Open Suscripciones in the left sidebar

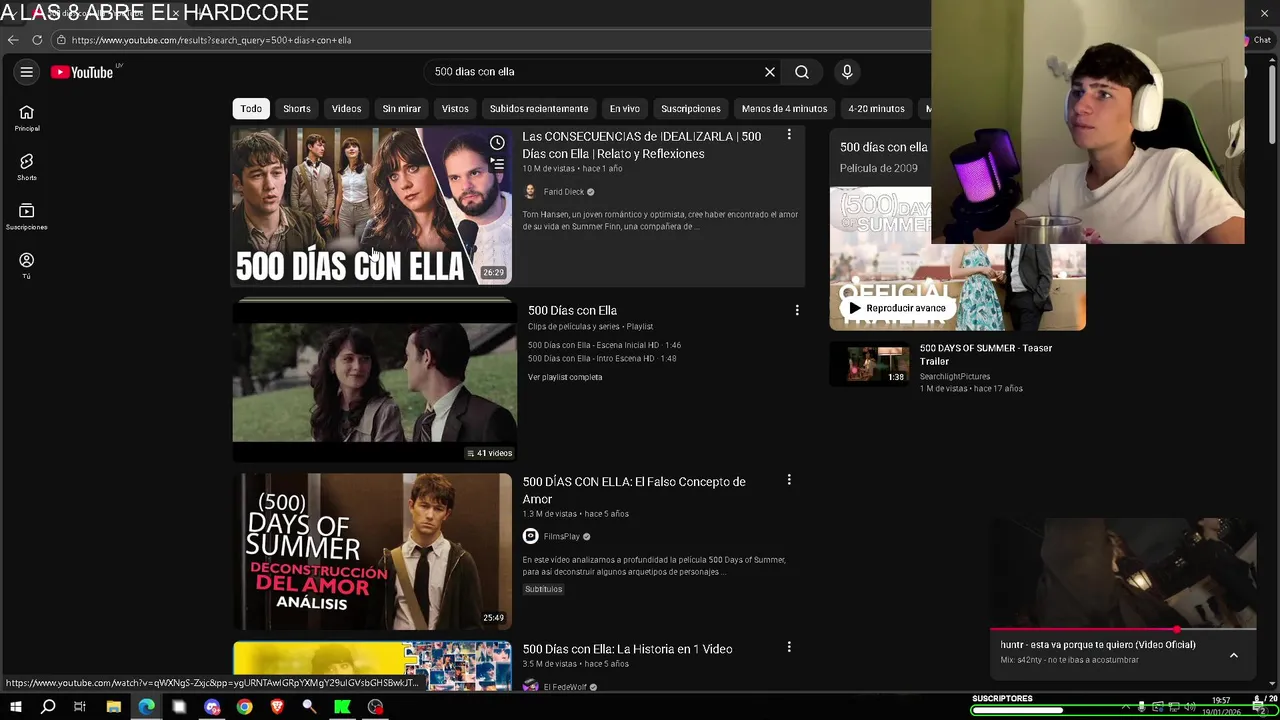27,216
